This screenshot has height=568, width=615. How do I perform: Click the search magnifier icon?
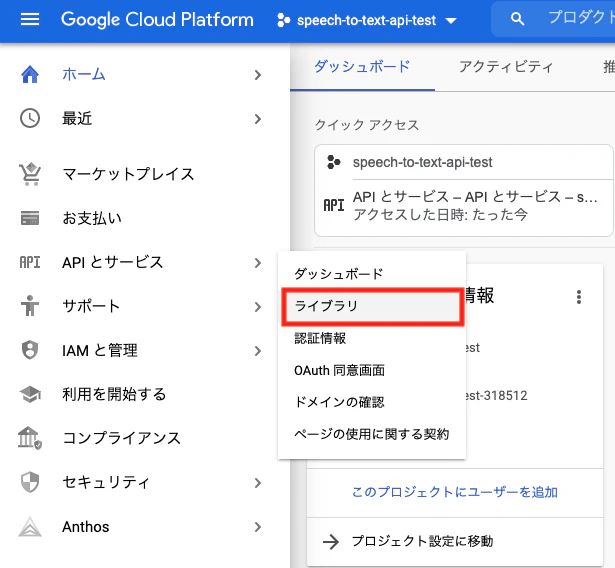pos(517,18)
